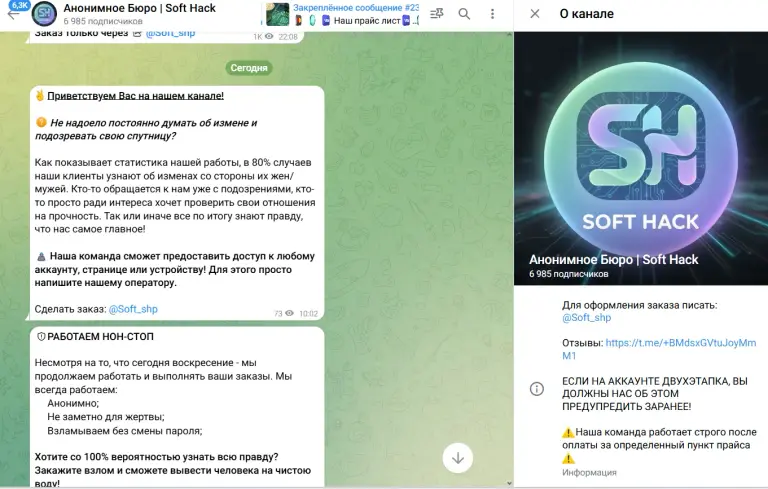Click the Сделать заказ: line label
This screenshot has height=489, width=768.
point(70,309)
